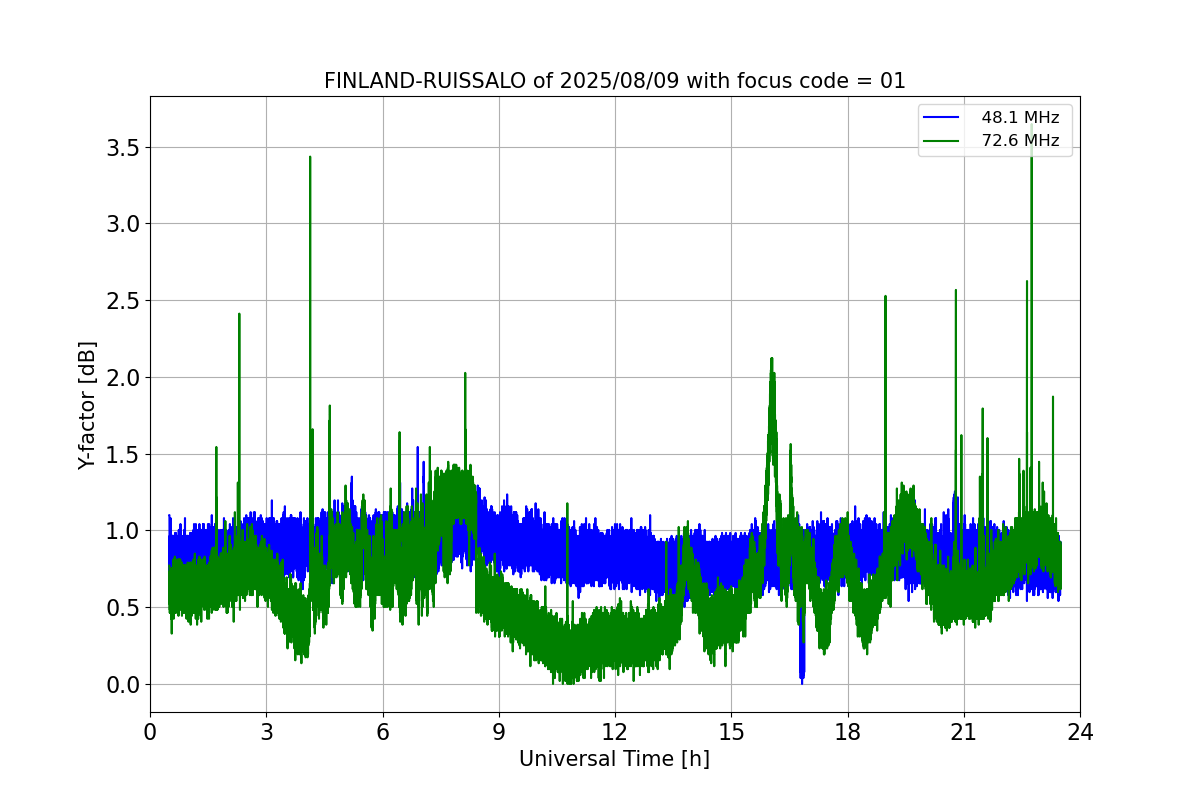Click x-axis tick label 0
Screen dimensions: 1200x800
tap(150, 732)
